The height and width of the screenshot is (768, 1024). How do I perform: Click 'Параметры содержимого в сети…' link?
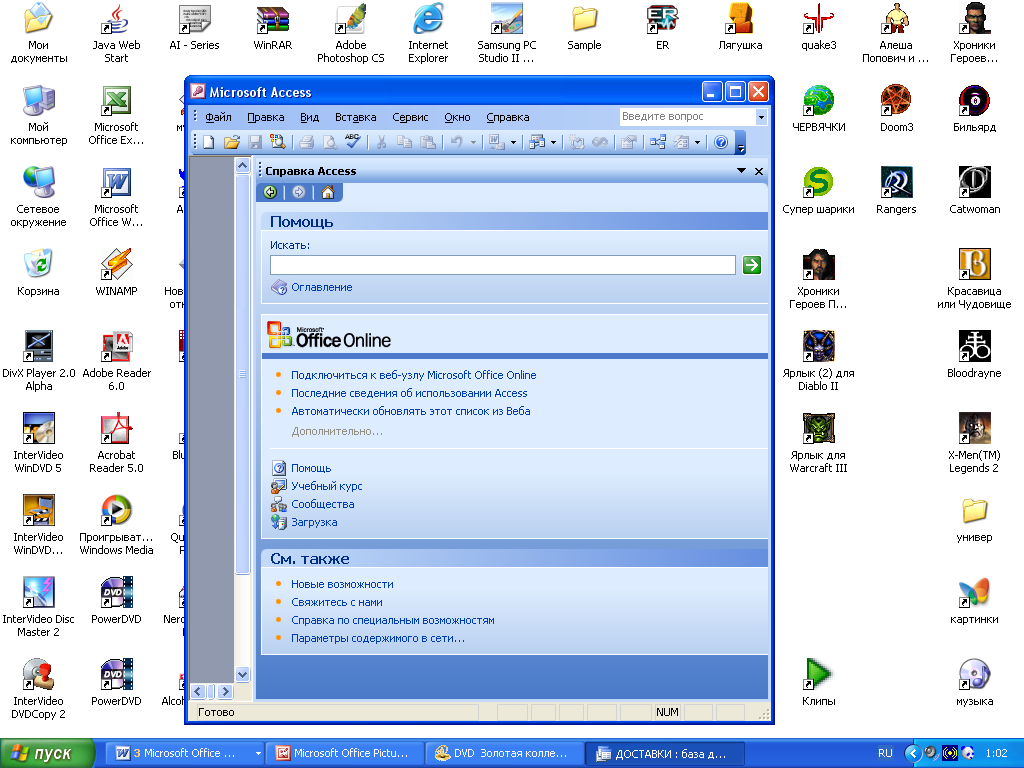pyautogui.click(x=377, y=638)
